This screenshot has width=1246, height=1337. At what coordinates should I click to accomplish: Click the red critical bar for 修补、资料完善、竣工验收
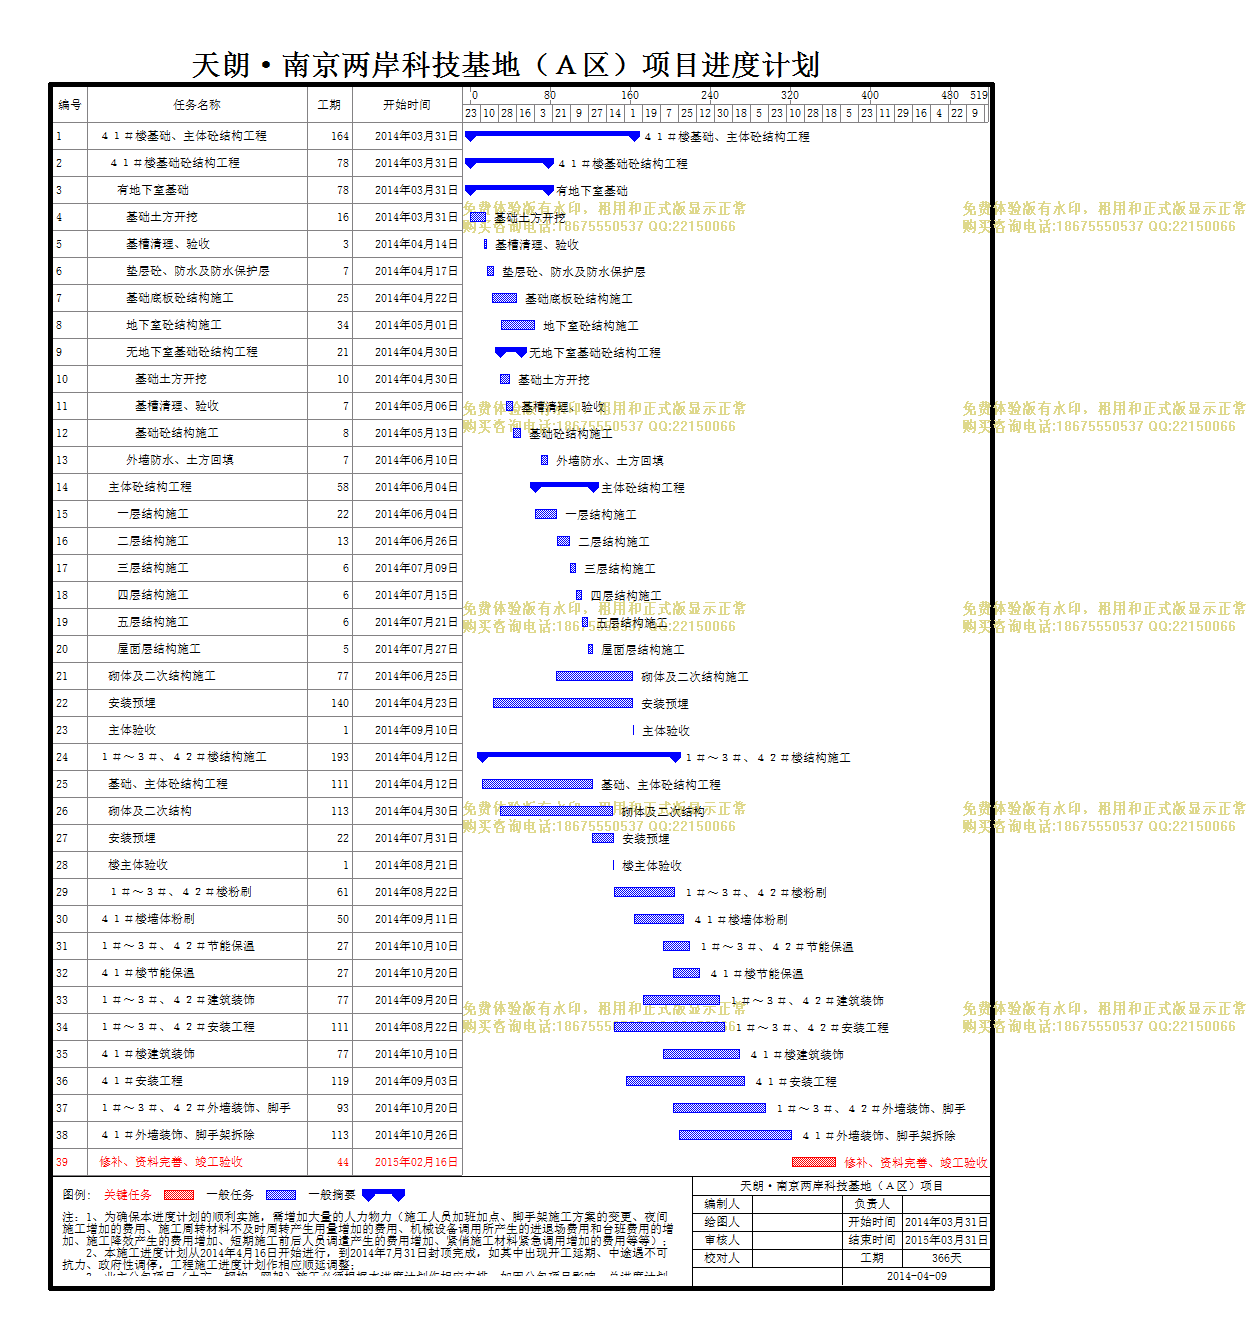point(814,1162)
